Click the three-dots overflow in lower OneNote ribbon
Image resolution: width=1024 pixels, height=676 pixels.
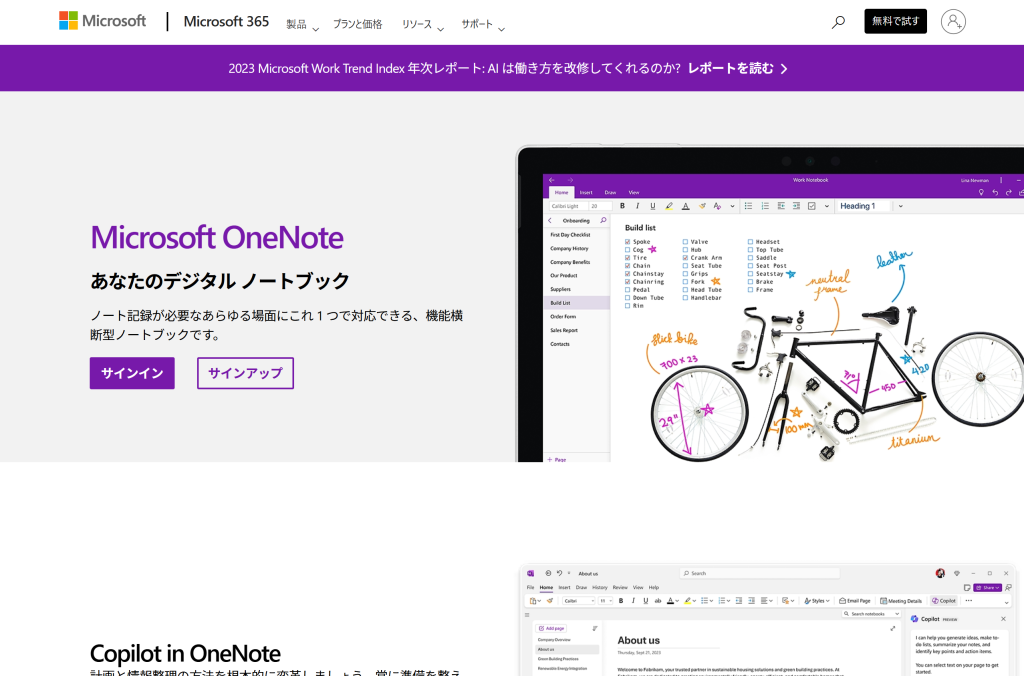968,600
